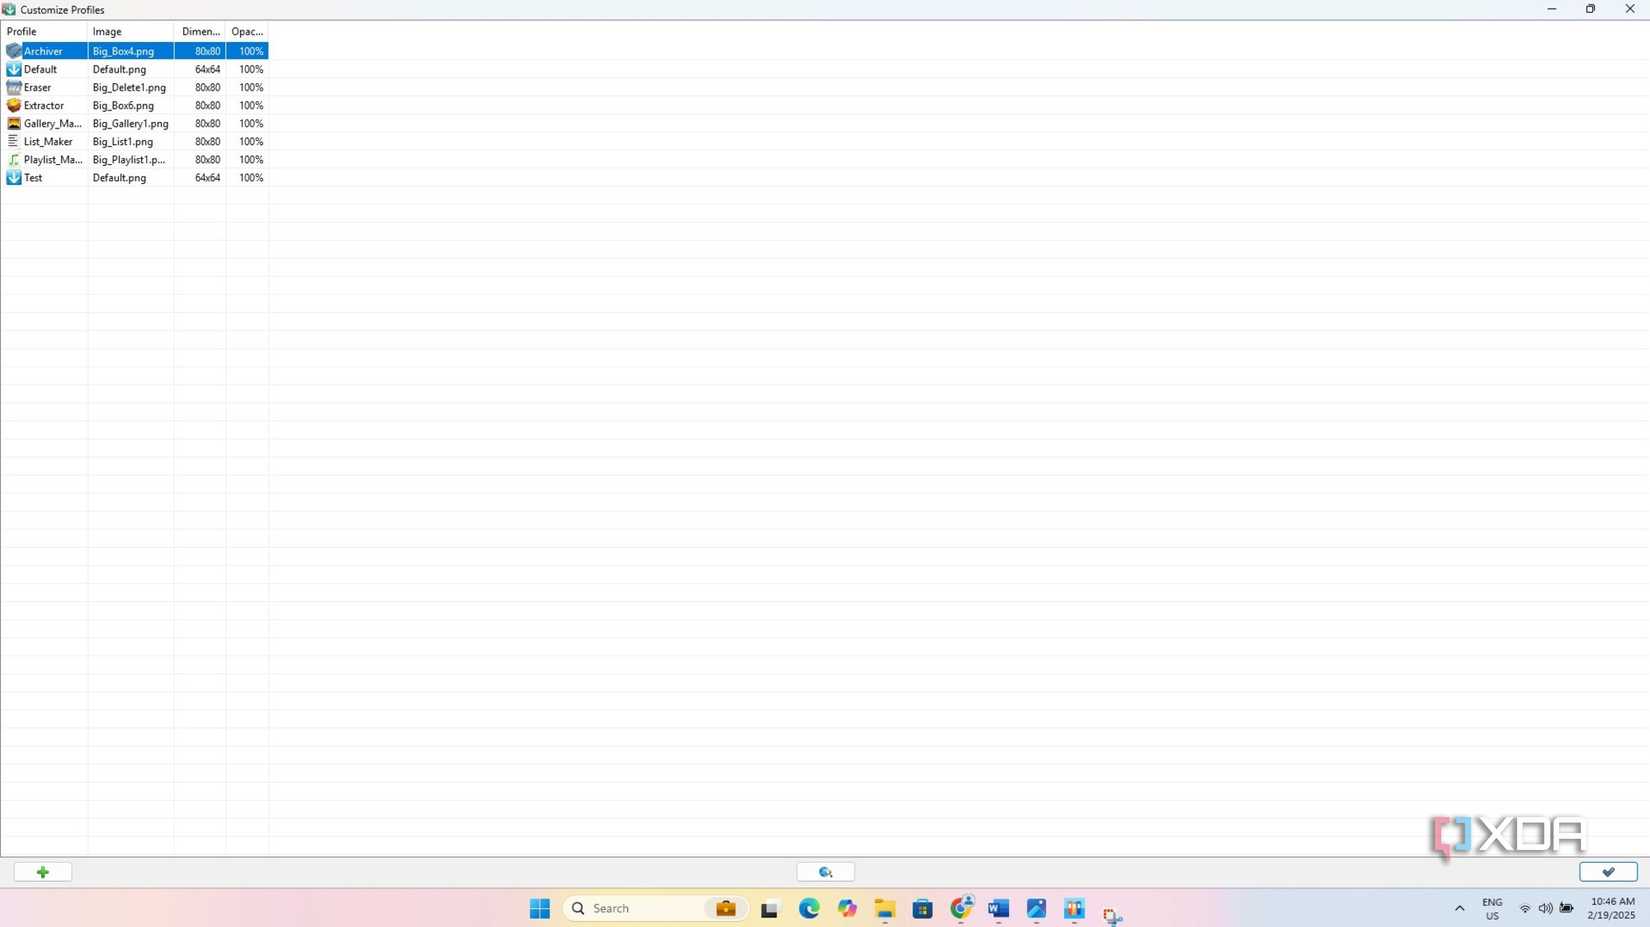Expand hidden icons in the system tray
This screenshot has width=1650, height=927.
(x=1459, y=908)
